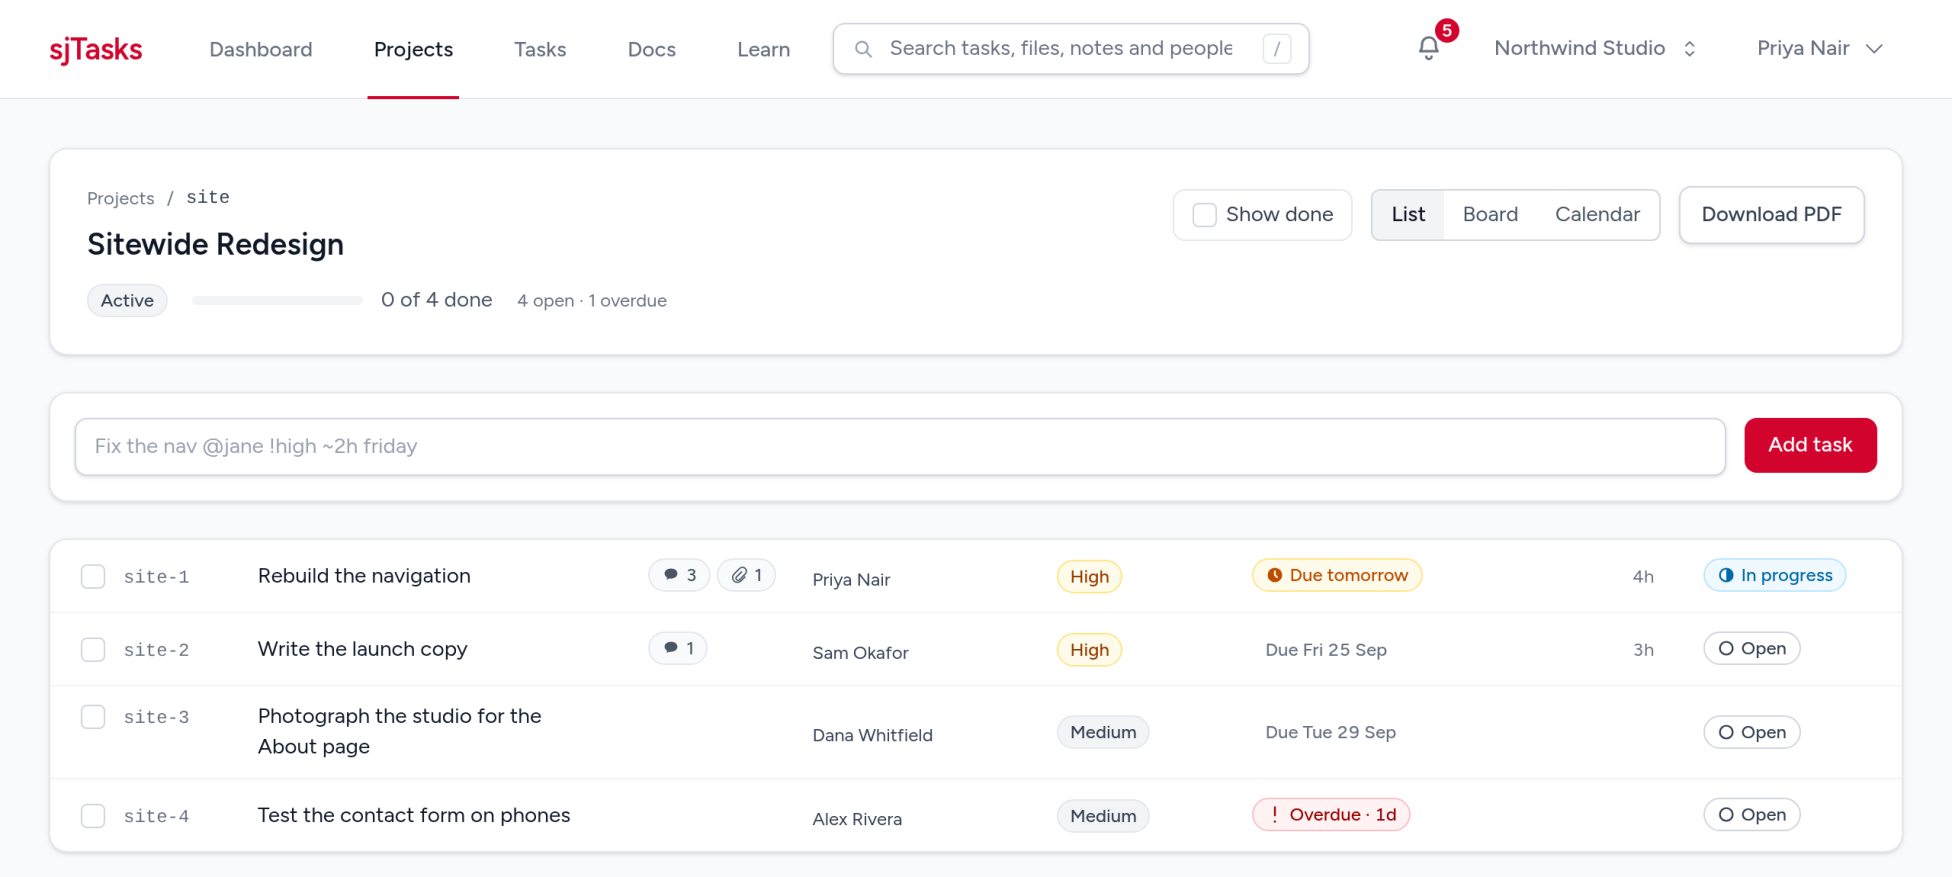Open task Test the contact form on phones
Image resolution: width=1952 pixels, height=877 pixels.
pos(414,815)
